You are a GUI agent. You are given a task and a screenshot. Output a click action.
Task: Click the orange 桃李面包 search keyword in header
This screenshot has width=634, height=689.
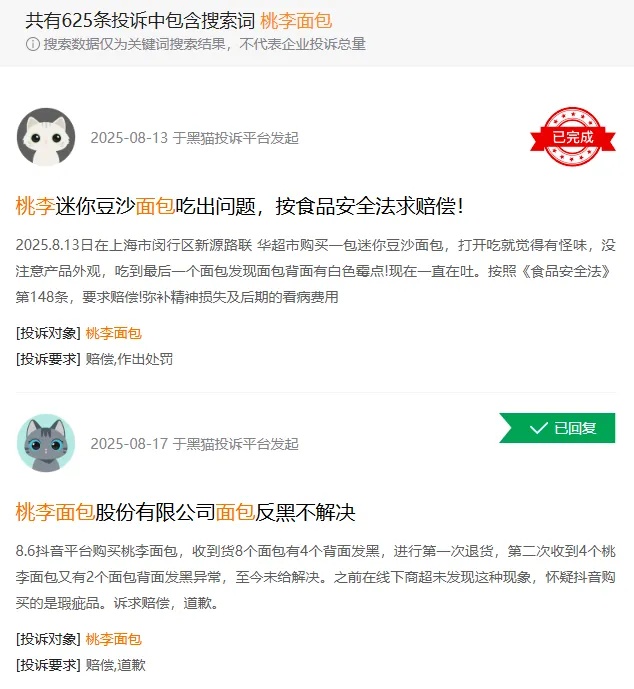(x=296, y=21)
